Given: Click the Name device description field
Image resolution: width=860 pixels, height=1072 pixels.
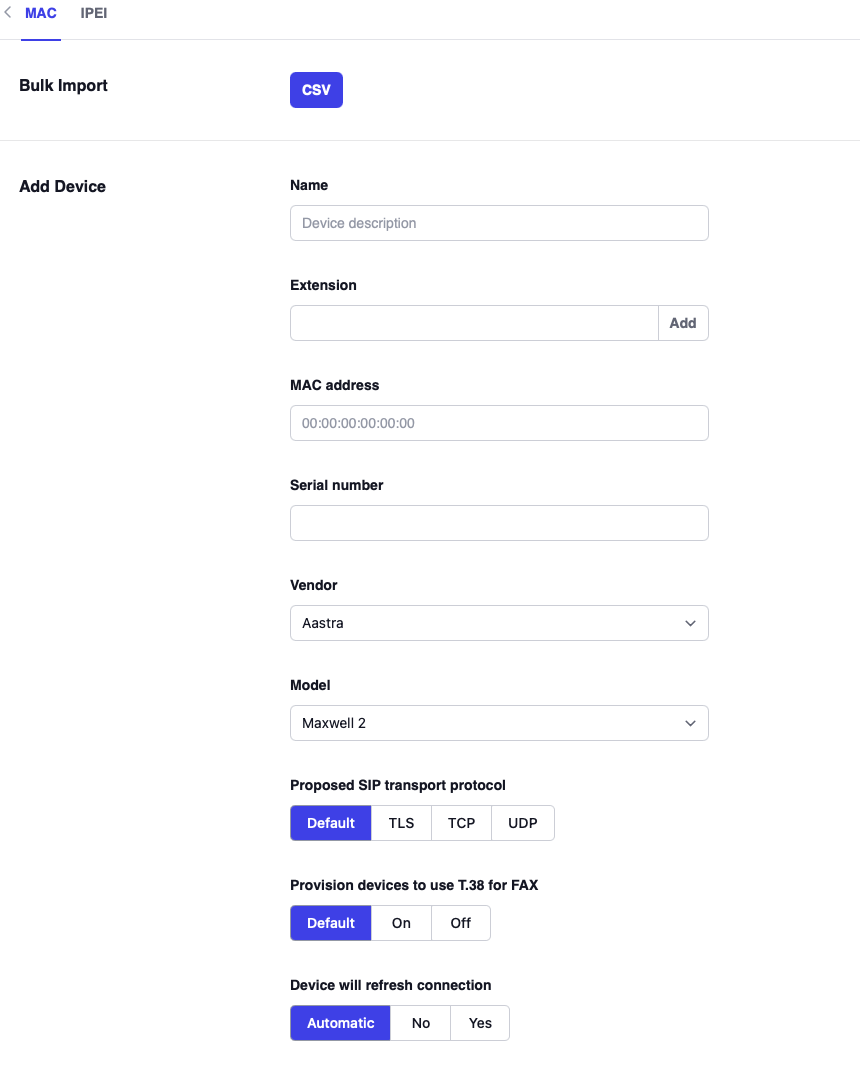Looking at the screenshot, I should tap(499, 223).
